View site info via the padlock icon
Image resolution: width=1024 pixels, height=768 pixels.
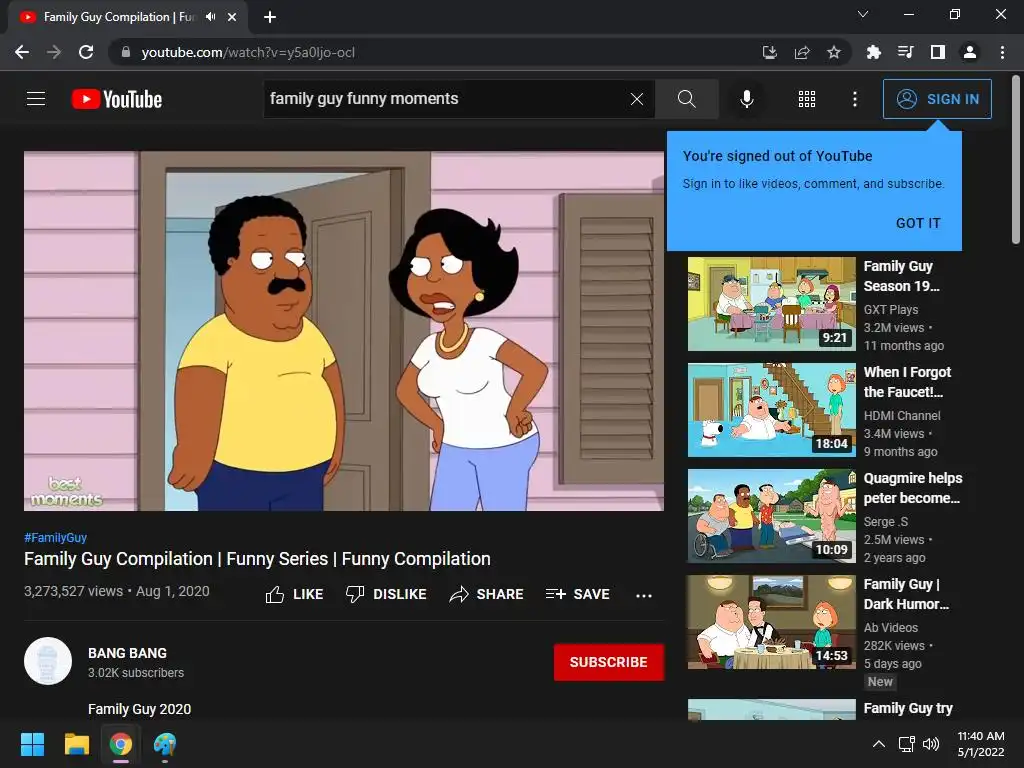(x=126, y=52)
